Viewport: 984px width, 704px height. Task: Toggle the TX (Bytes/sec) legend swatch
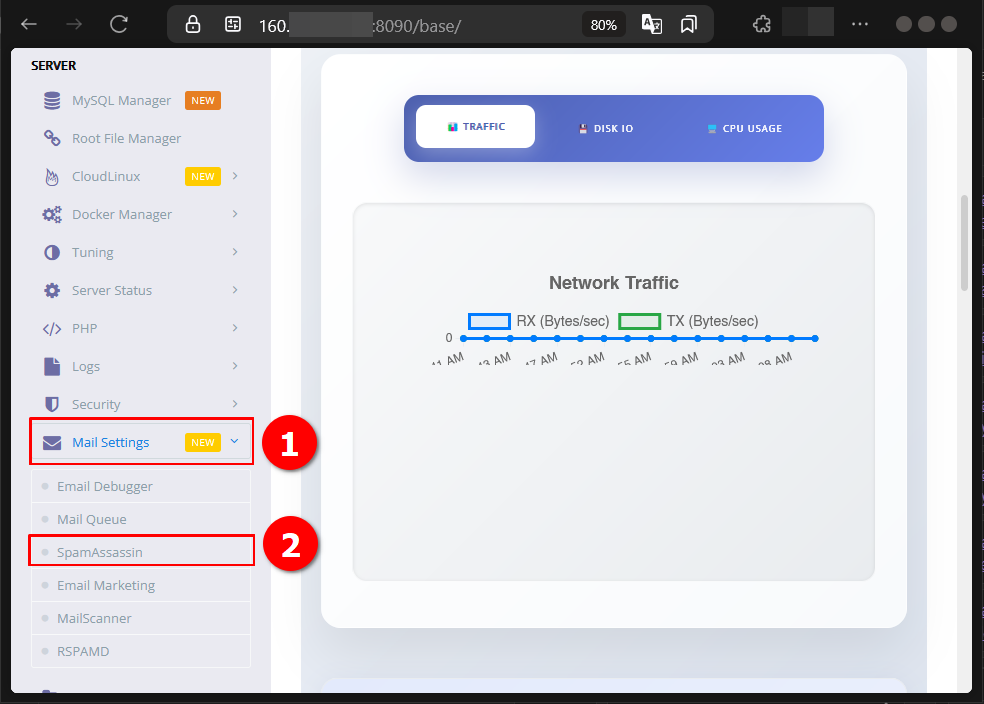tap(639, 321)
